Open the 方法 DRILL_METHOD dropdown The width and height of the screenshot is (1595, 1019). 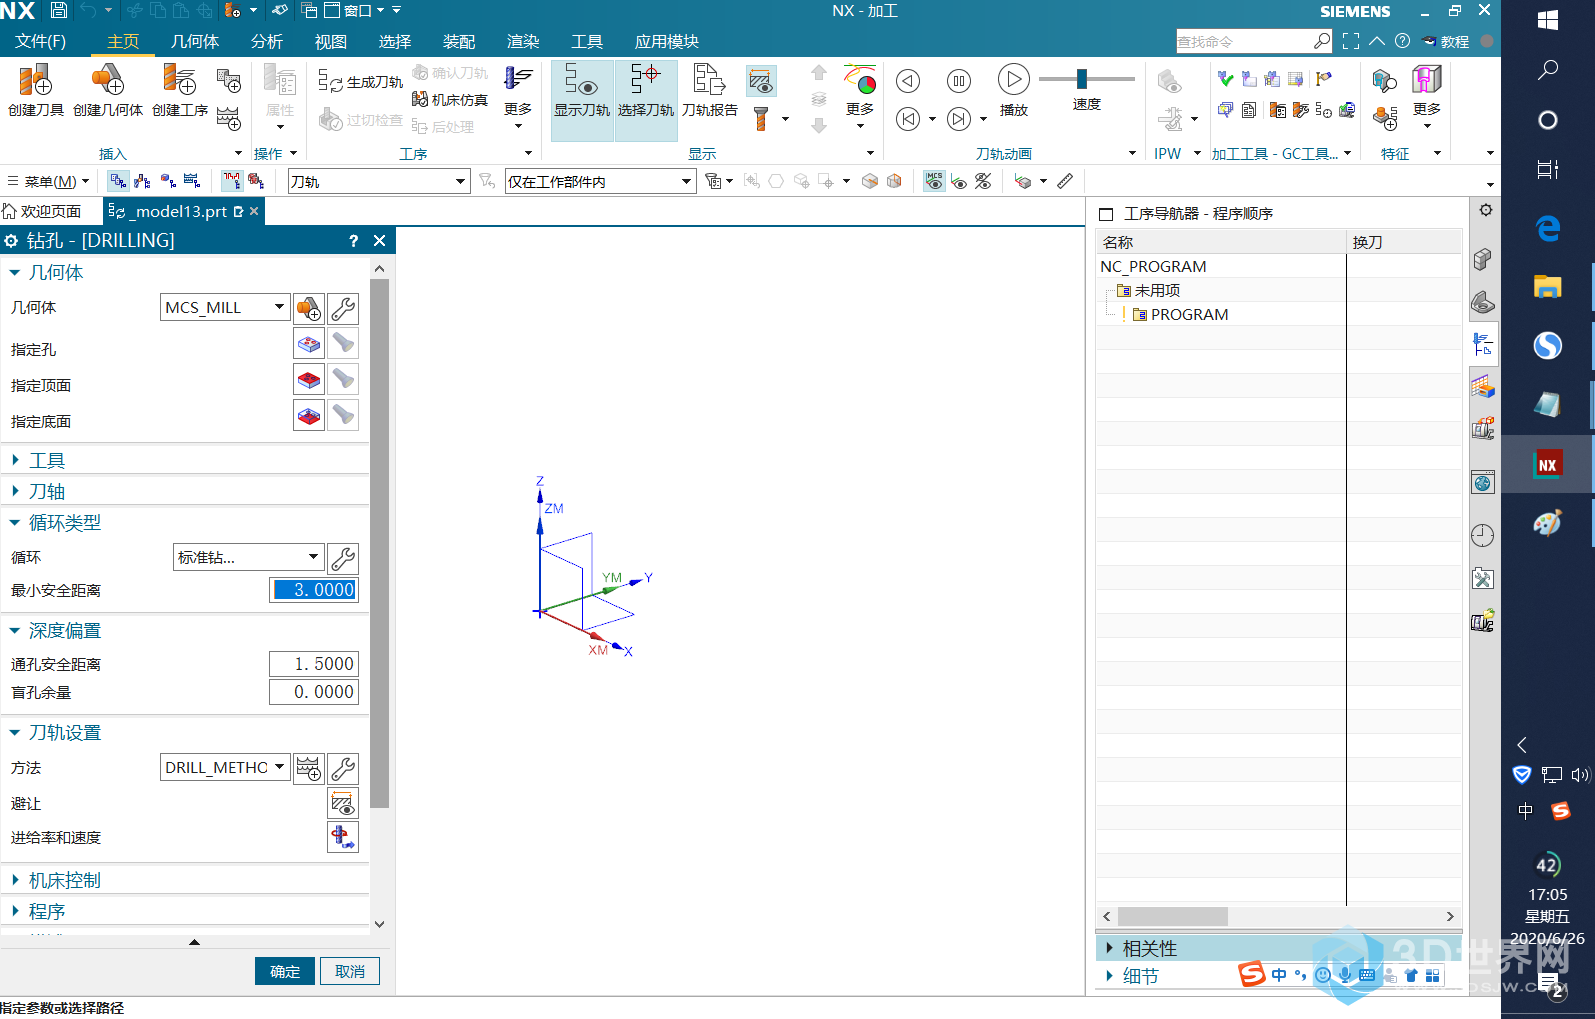[x=225, y=767]
